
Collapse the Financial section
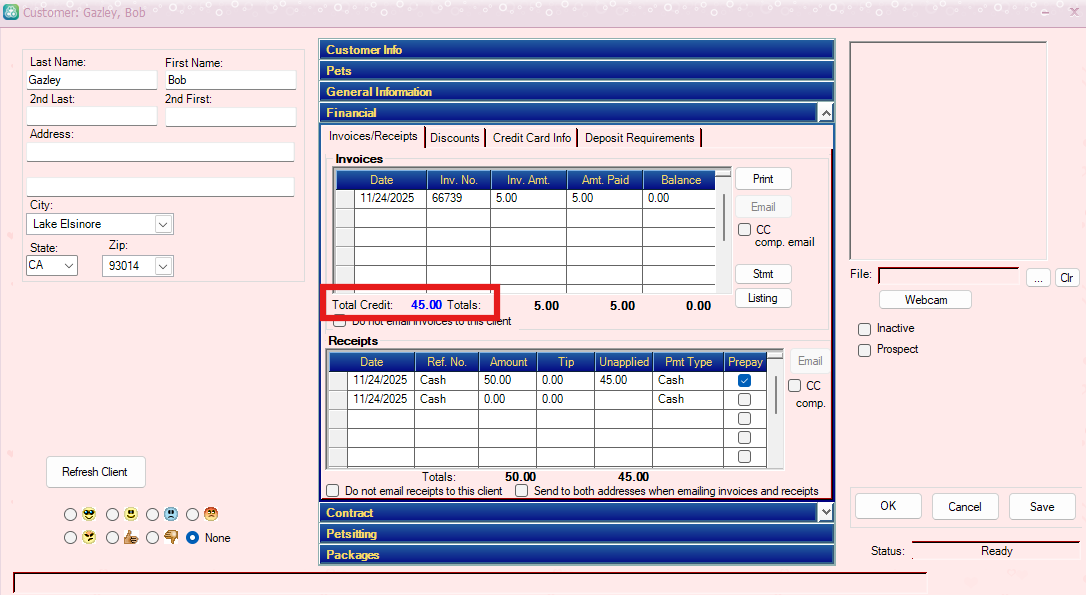825,113
